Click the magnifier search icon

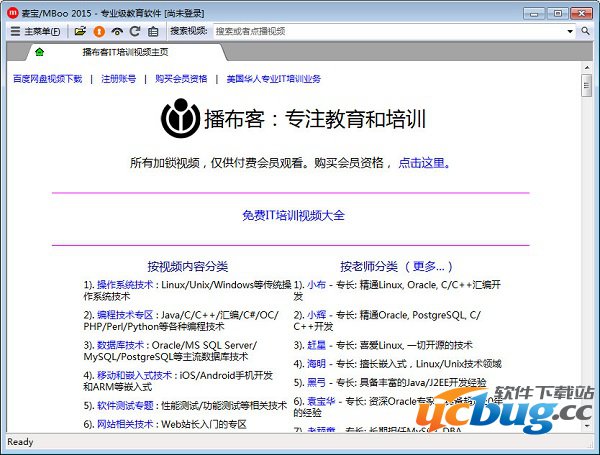click(x=585, y=31)
